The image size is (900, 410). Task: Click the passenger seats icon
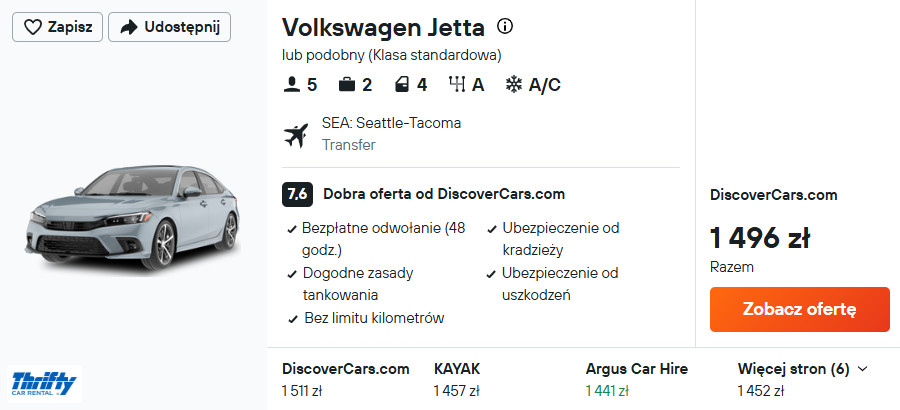292,84
